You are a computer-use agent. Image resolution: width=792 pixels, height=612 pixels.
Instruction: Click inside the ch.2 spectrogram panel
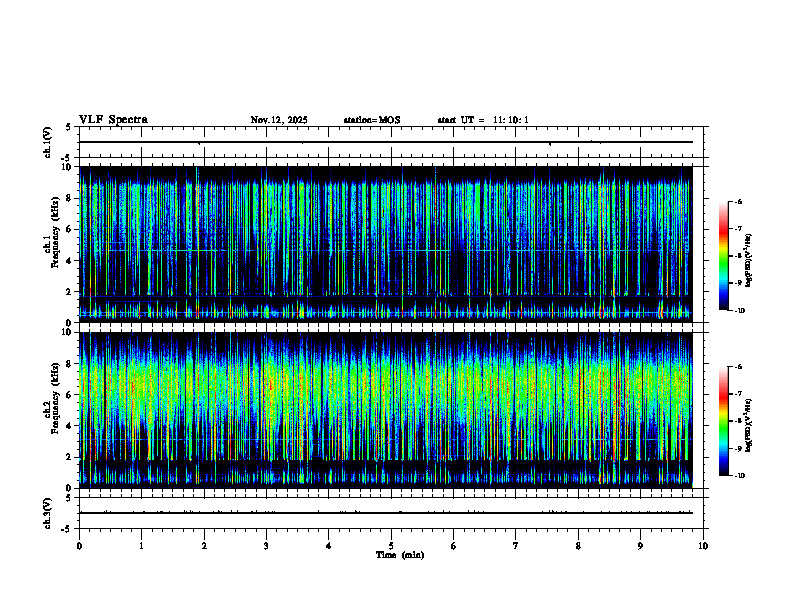coord(386,410)
